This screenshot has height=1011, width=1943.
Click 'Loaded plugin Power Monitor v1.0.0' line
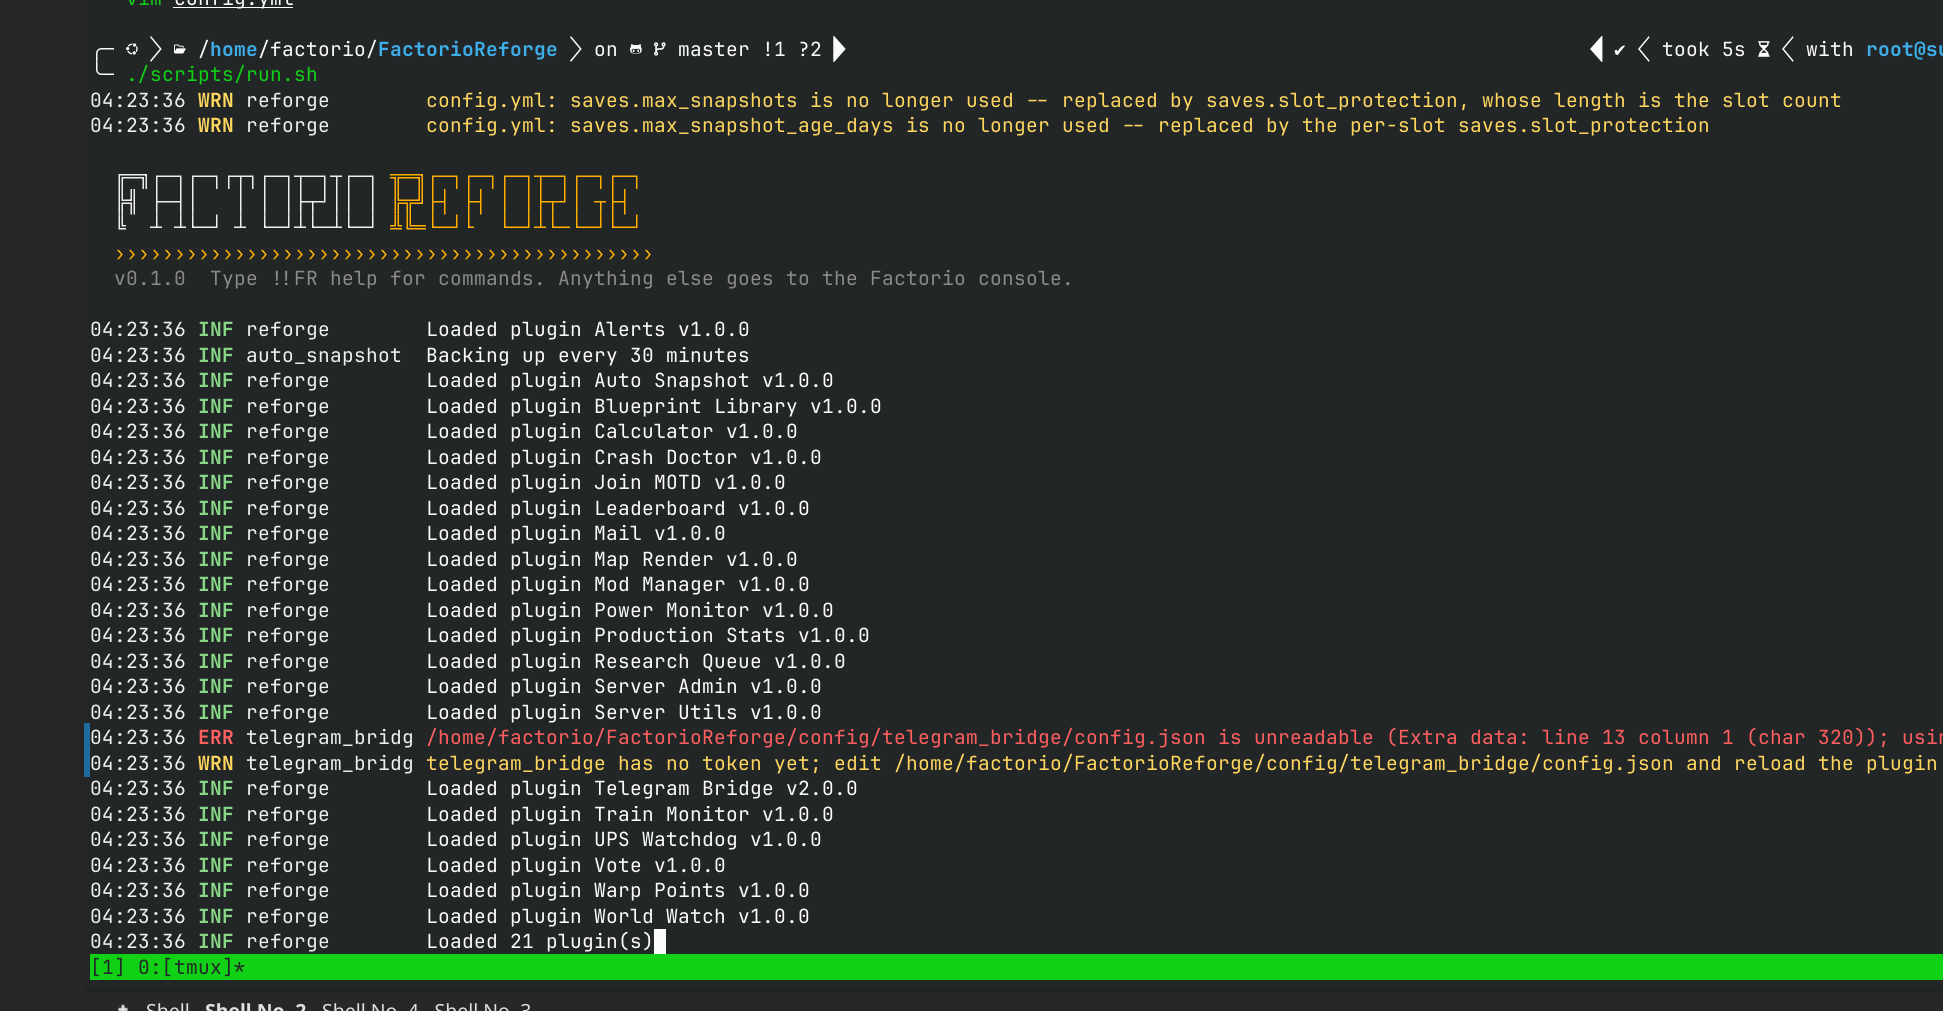click(x=629, y=611)
